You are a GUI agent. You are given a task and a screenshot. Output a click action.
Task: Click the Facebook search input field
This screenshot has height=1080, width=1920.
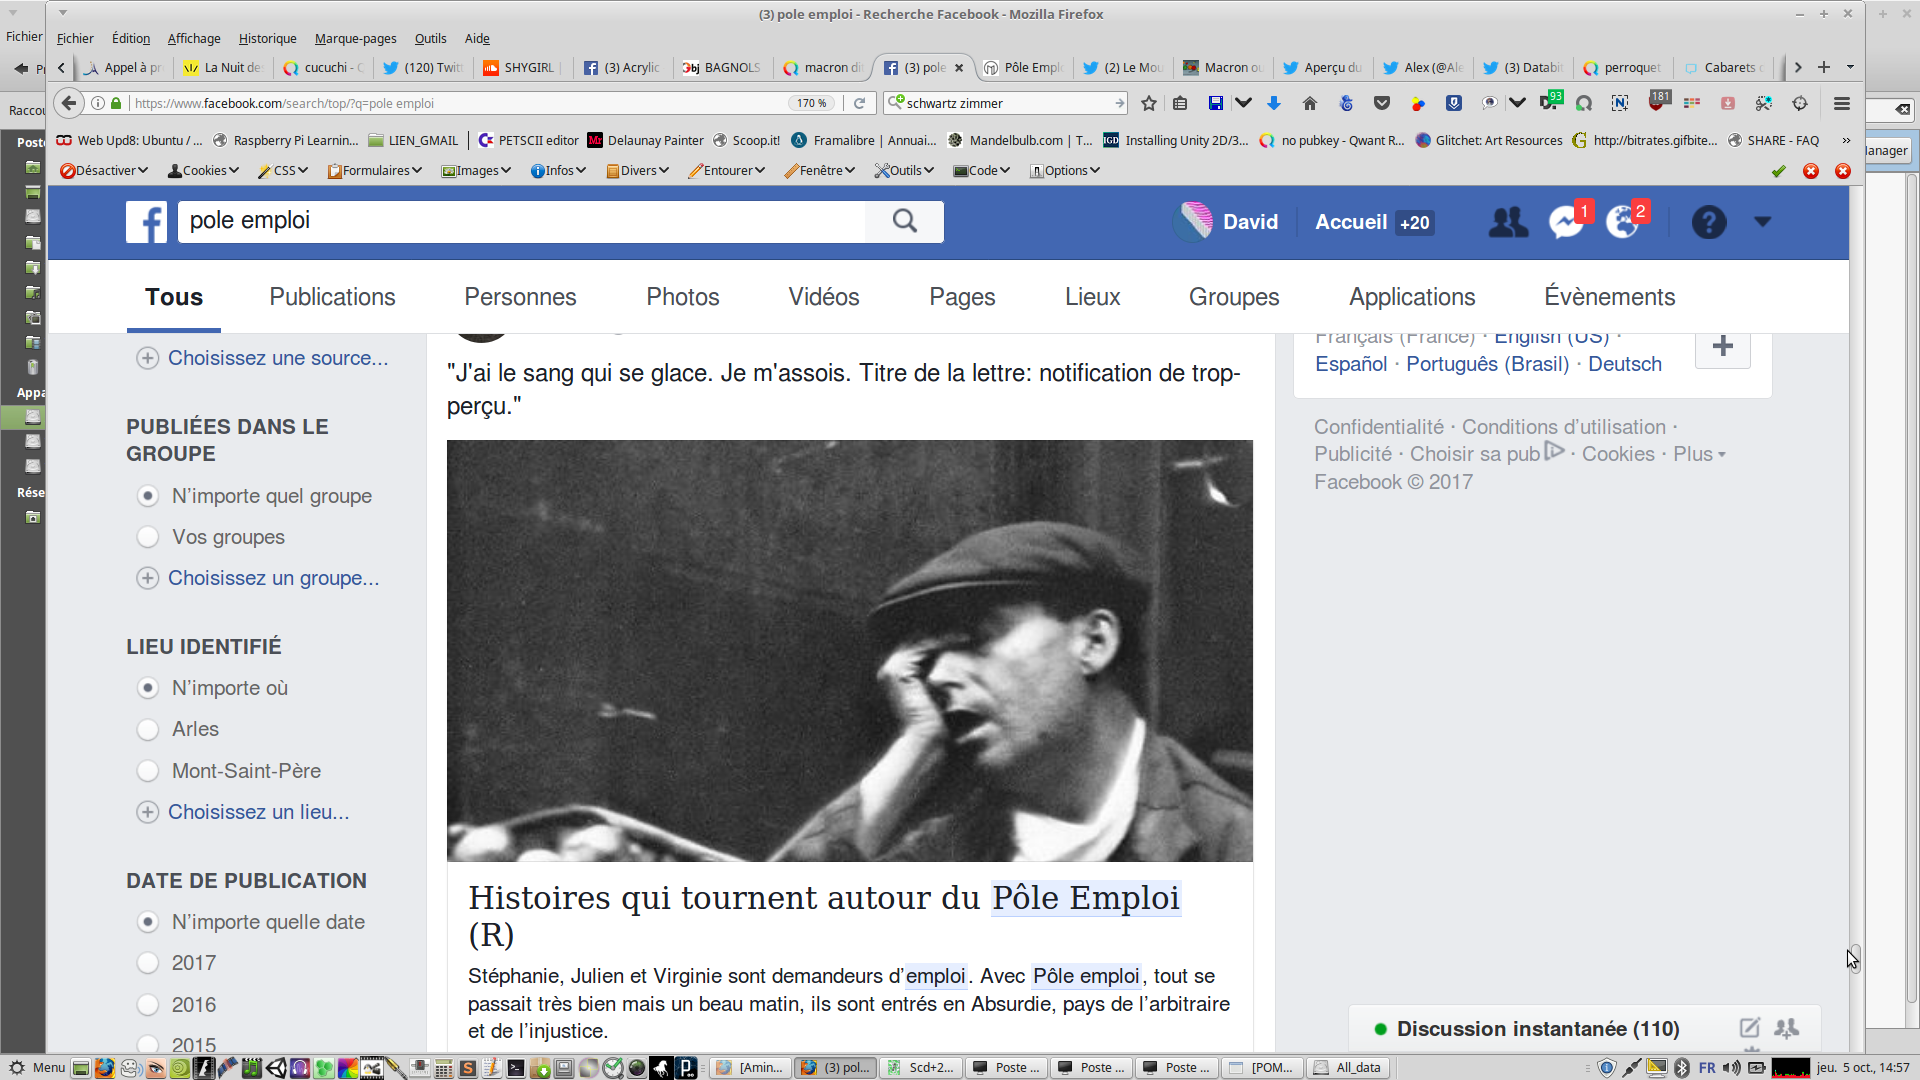click(x=520, y=221)
